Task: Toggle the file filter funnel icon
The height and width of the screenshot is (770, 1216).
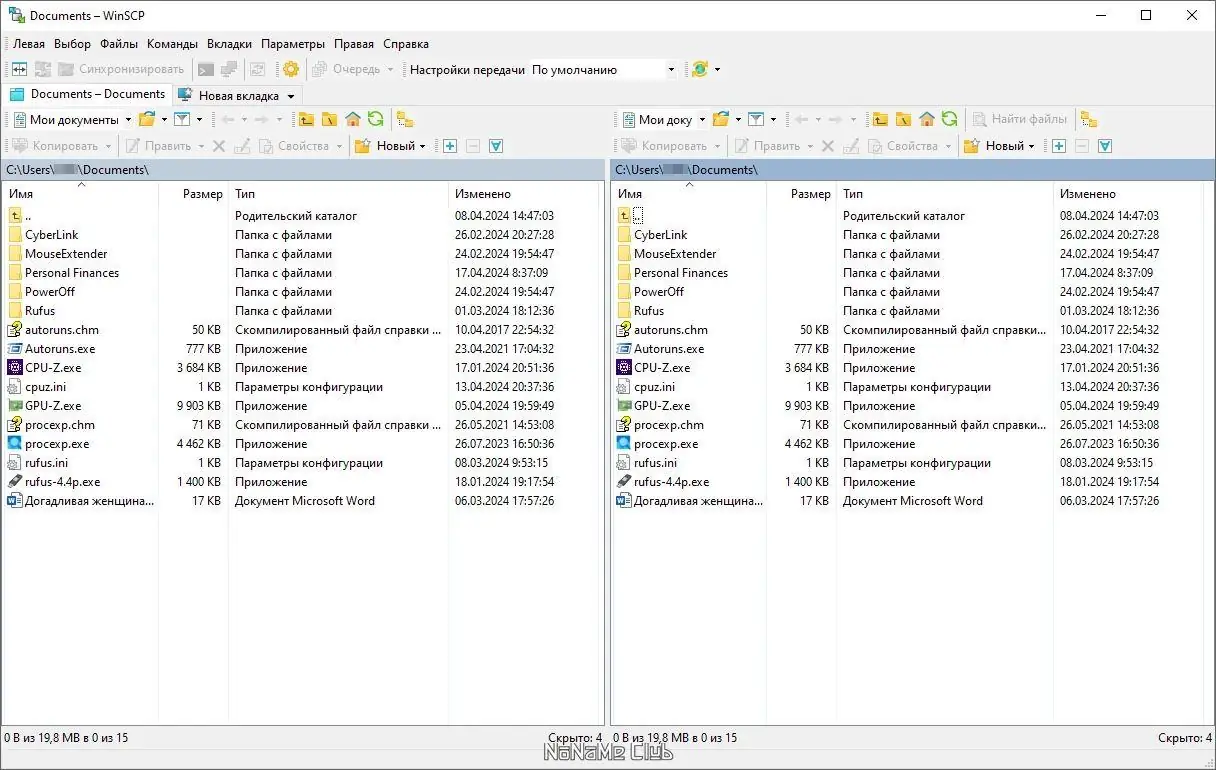Action: pos(182,119)
